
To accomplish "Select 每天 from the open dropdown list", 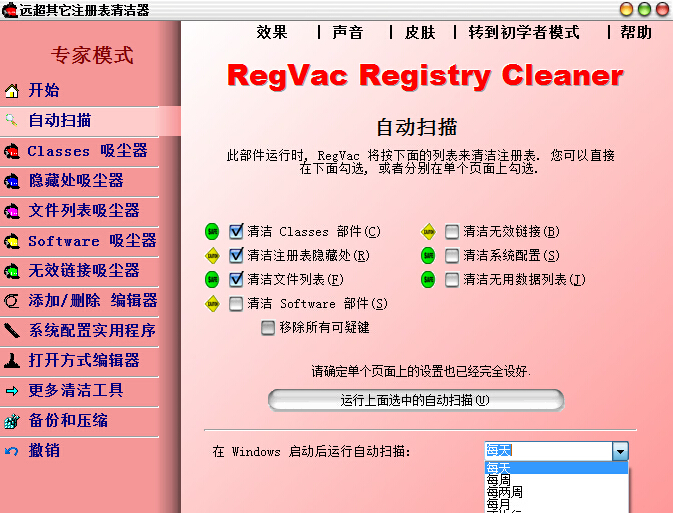I will click(556, 467).
